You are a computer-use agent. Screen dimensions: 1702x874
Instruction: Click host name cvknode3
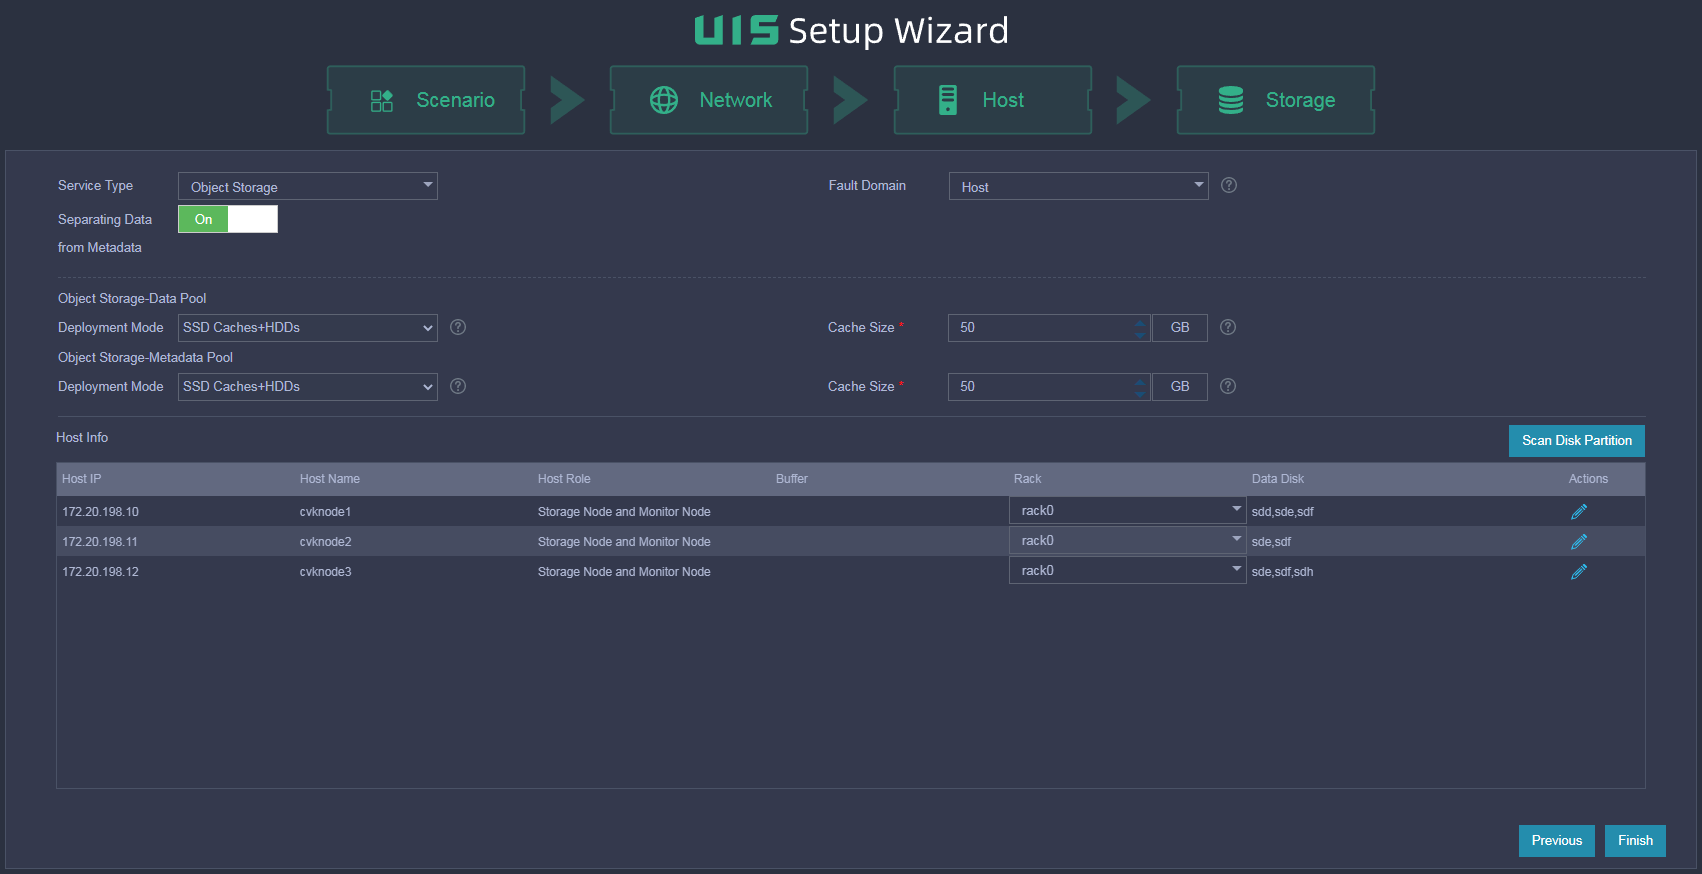[x=326, y=572]
